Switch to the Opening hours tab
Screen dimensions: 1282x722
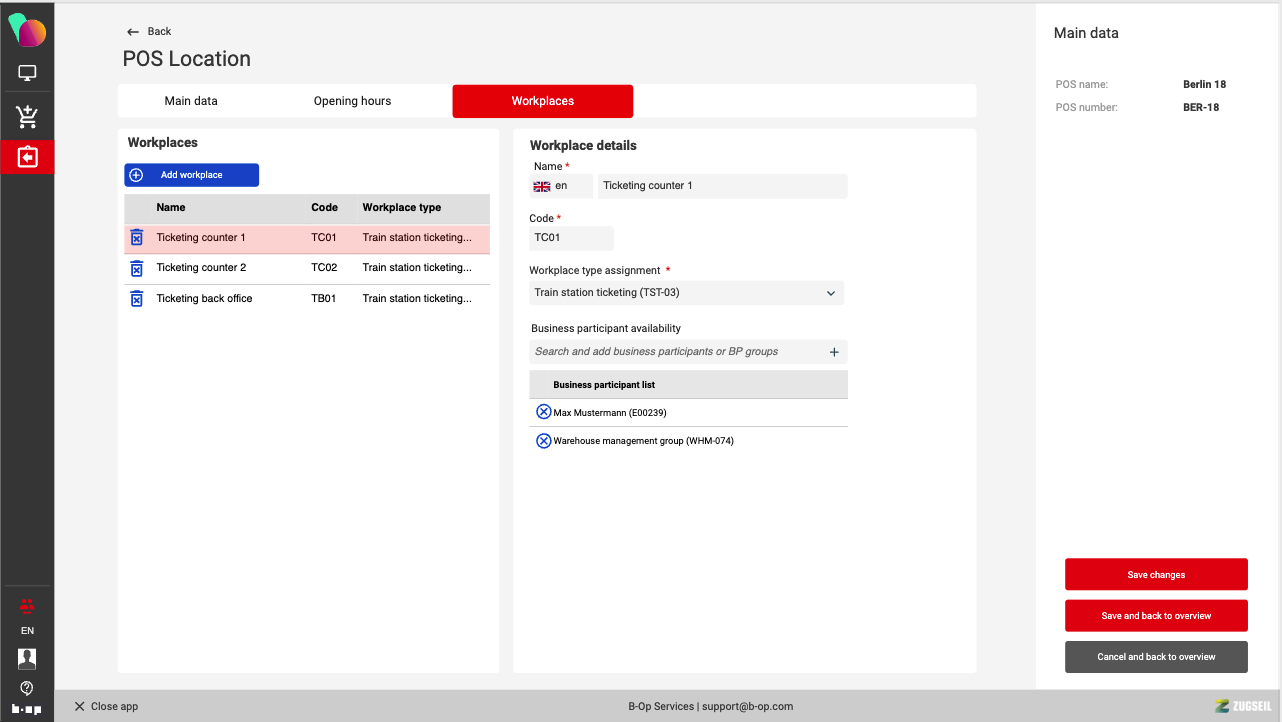coord(352,101)
